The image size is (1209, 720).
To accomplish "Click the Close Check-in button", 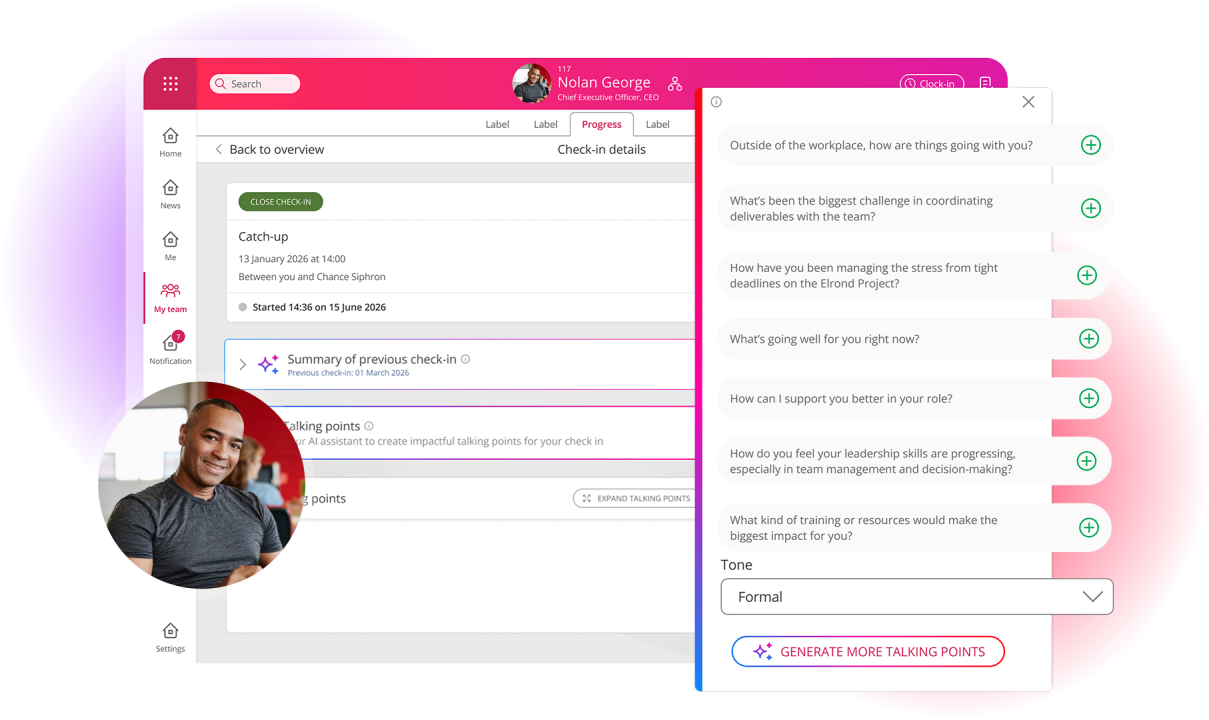I will pos(280,200).
